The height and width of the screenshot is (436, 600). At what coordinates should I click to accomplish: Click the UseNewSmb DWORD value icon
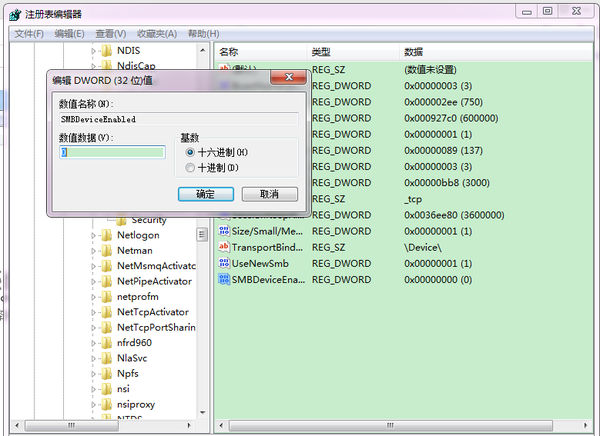click(224, 263)
